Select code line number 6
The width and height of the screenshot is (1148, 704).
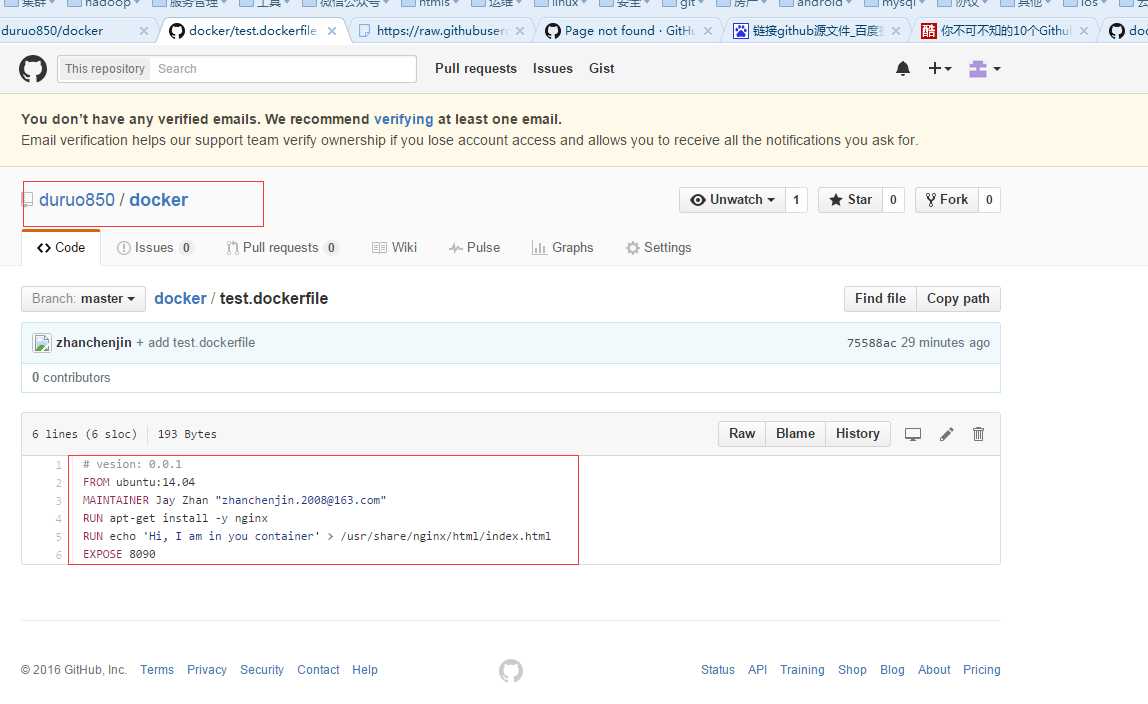pos(59,555)
